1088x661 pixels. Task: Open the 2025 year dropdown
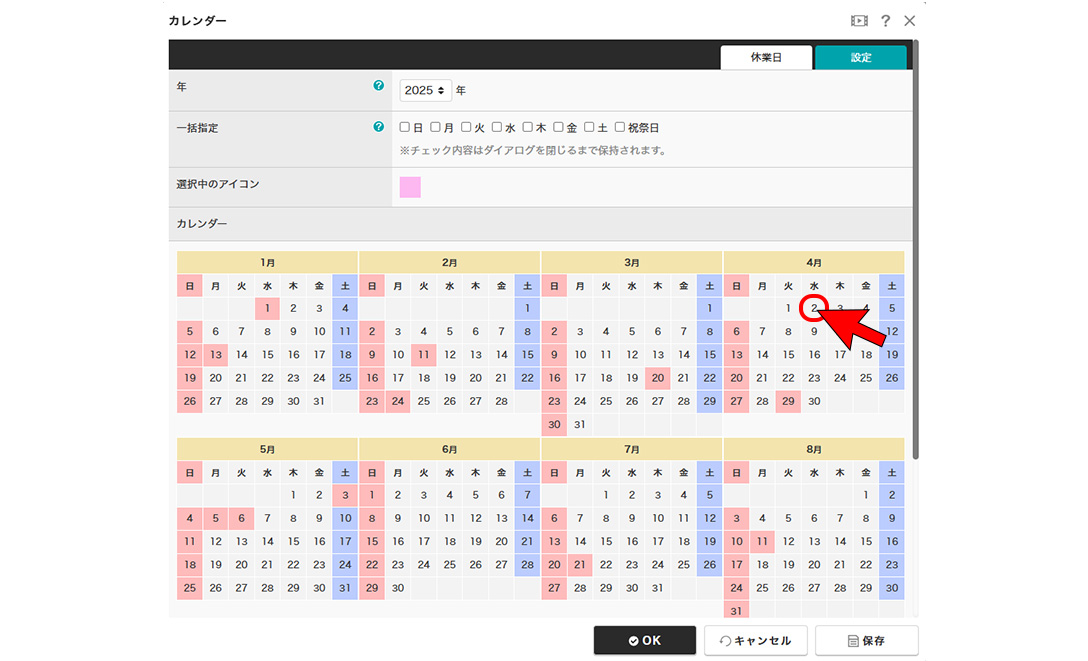[426, 90]
